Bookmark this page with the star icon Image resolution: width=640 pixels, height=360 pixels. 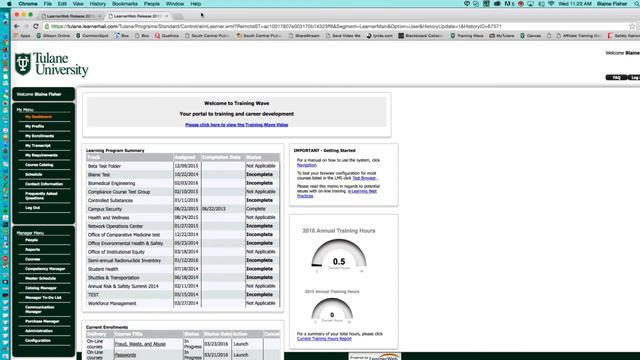pos(632,26)
